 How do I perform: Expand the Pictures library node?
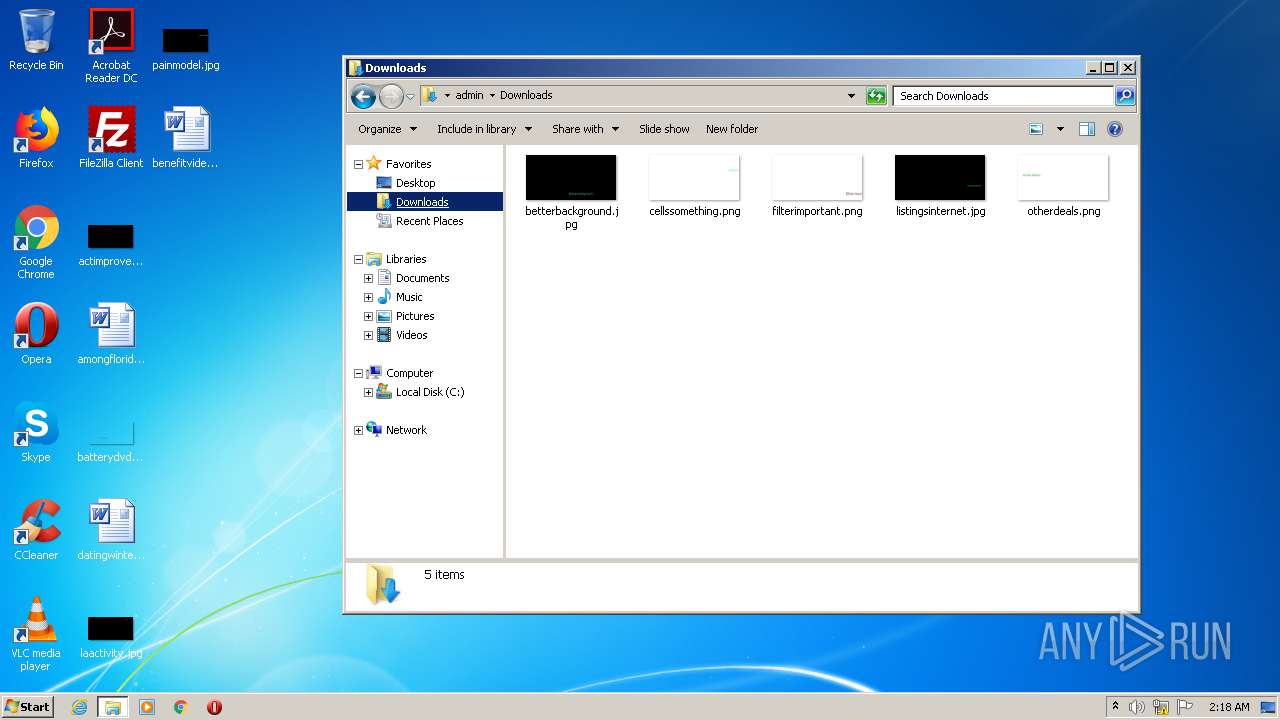click(368, 316)
